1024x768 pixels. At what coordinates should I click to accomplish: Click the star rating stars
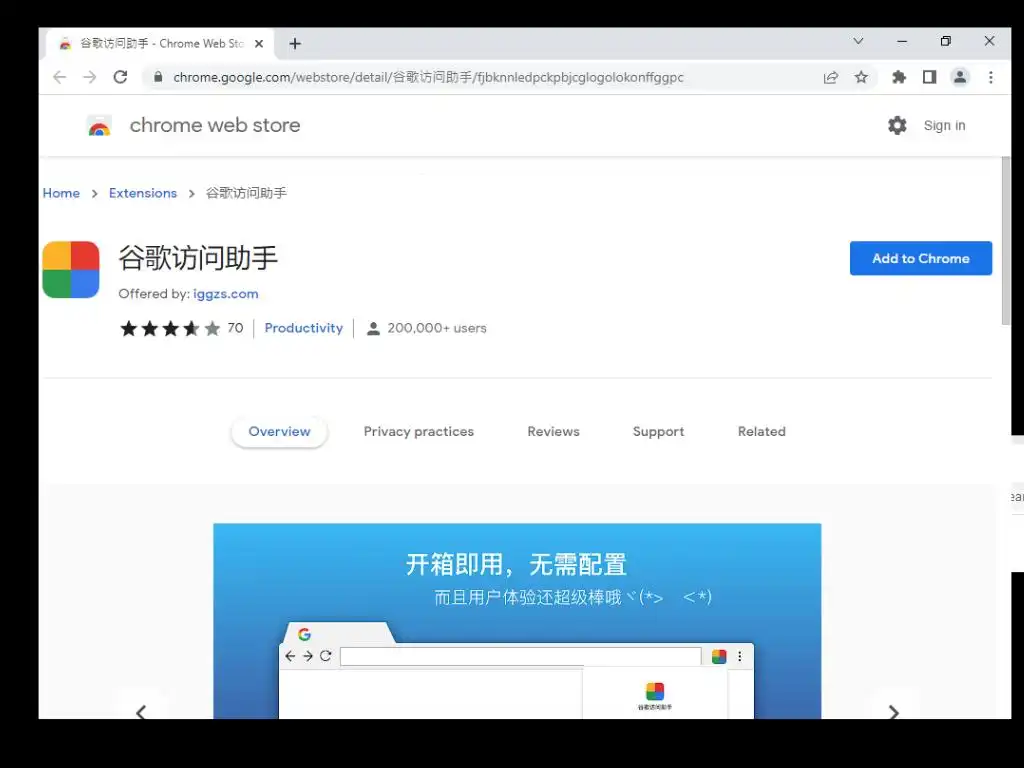[x=170, y=328]
